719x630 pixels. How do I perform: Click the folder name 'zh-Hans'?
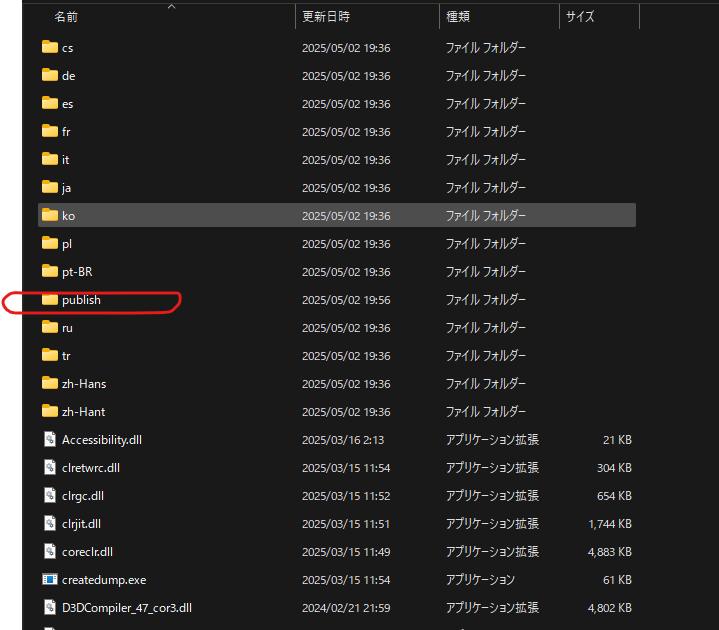pos(84,384)
